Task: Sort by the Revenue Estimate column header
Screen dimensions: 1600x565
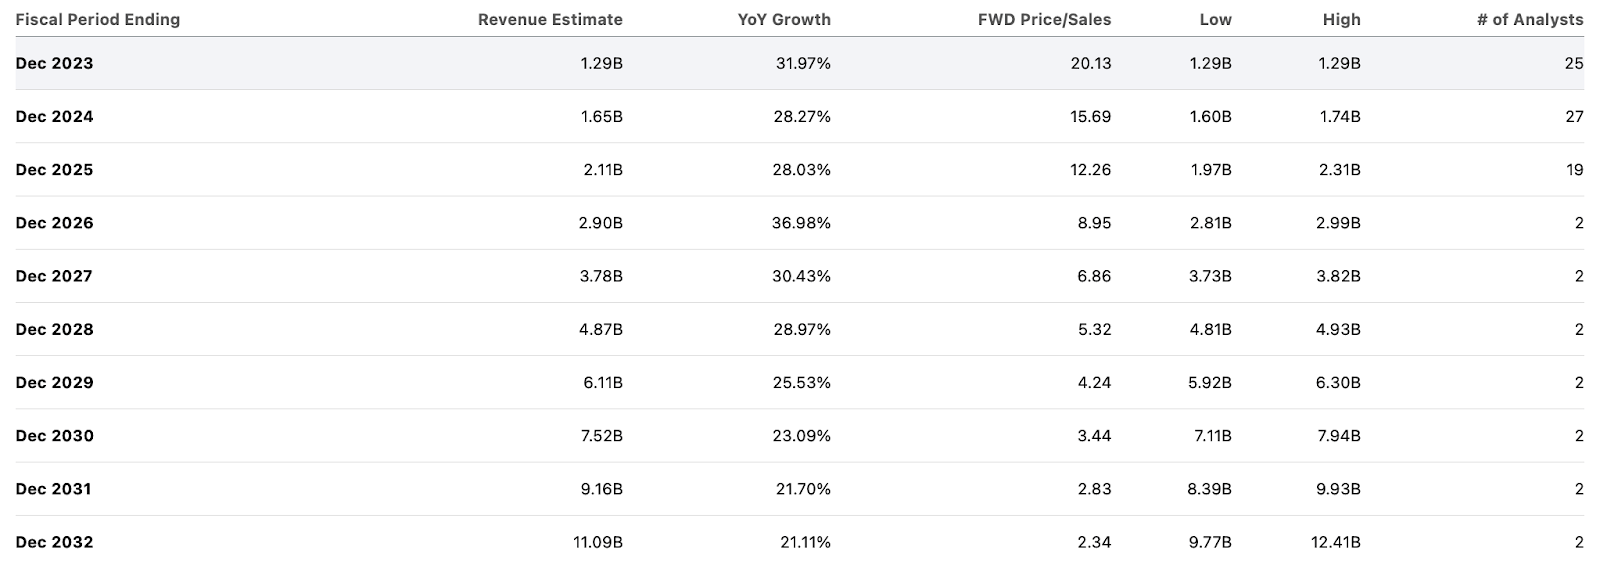Action: click(x=550, y=19)
